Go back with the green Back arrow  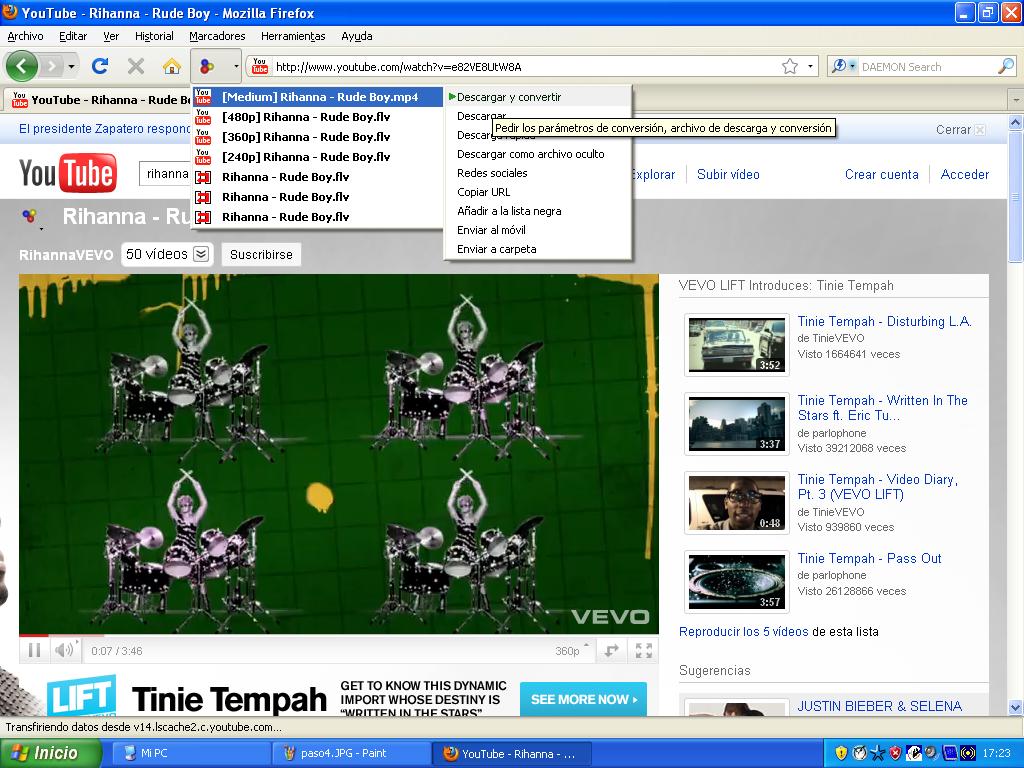(x=22, y=66)
